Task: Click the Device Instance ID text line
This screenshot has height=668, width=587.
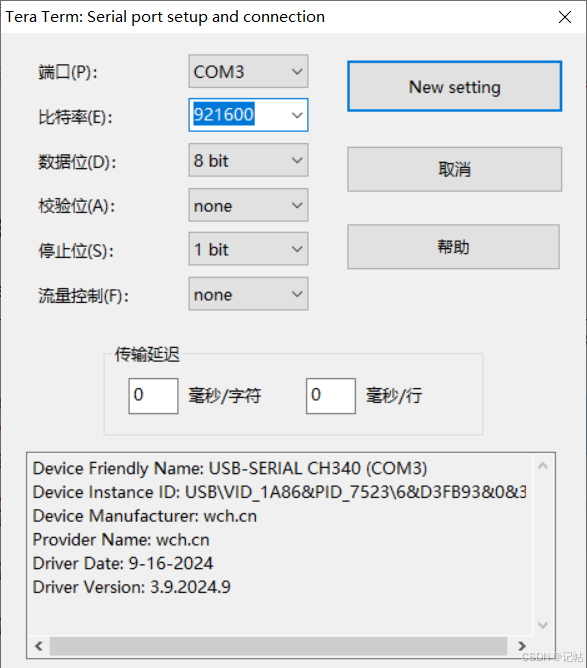Action: pos(280,492)
